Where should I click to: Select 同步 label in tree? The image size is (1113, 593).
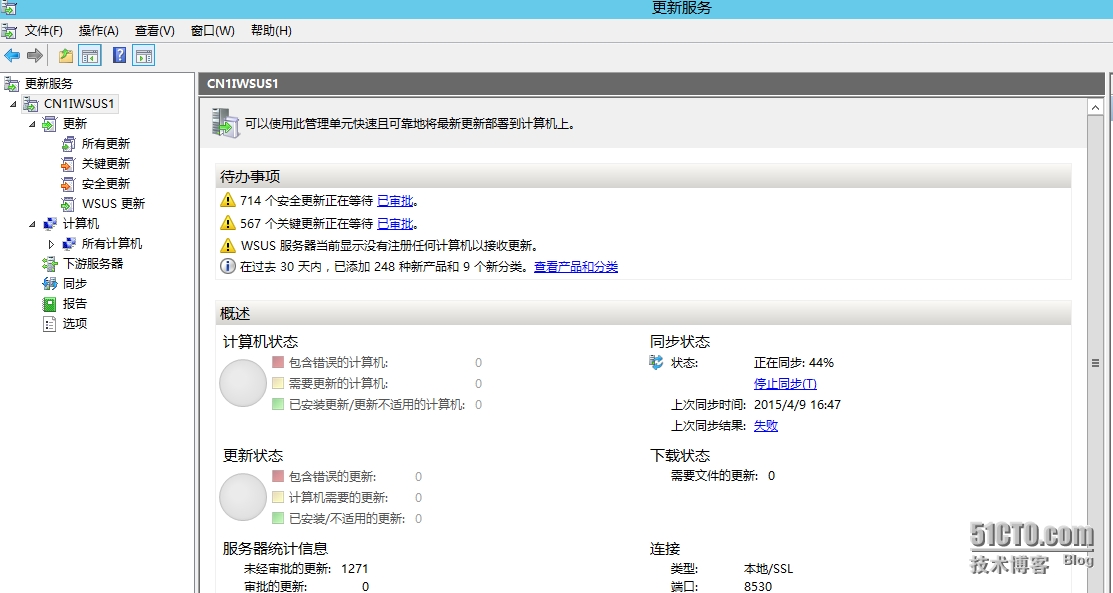click(x=75, y=283)
